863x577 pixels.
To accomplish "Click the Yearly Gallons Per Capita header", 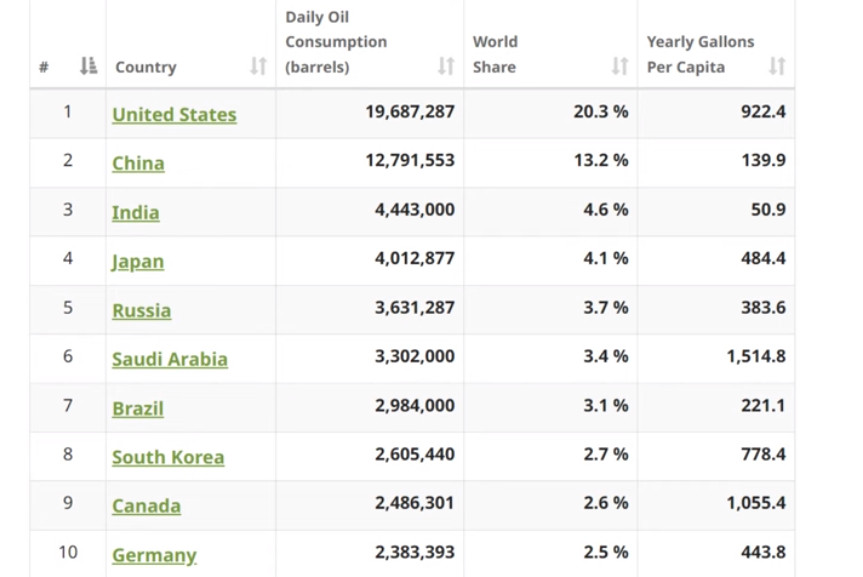I will pos(700,55).
